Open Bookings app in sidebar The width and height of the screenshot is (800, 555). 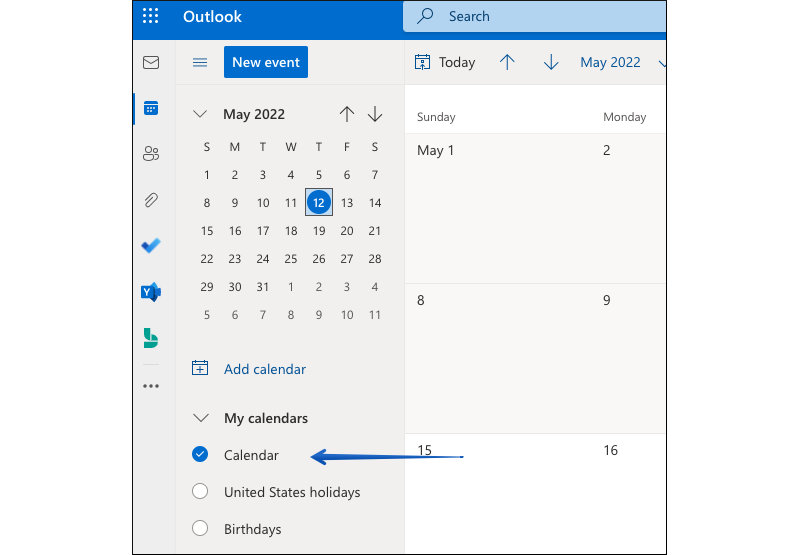point(151,338)
